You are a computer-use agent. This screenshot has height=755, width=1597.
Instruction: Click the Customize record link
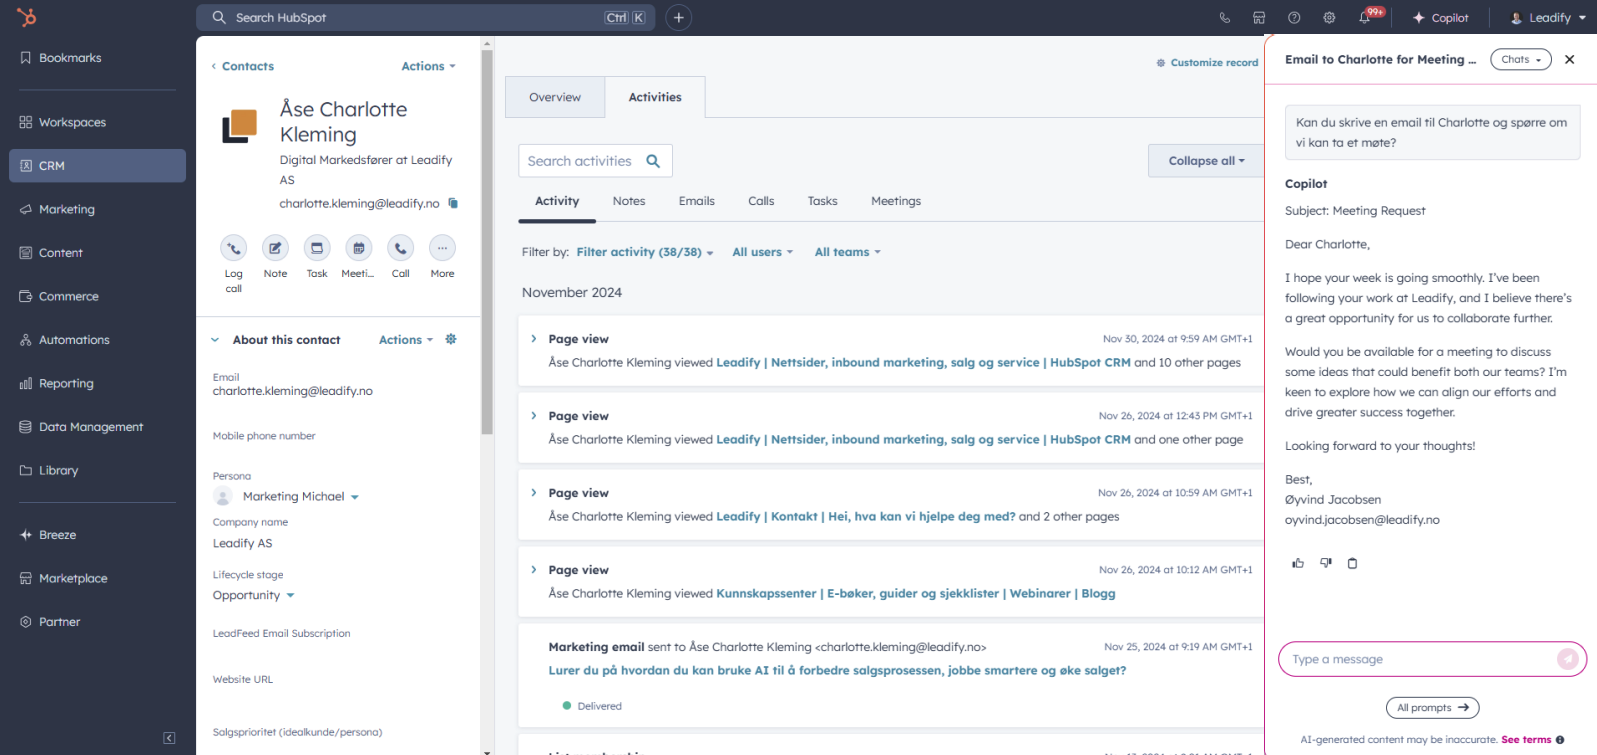tap(1207, 62)
